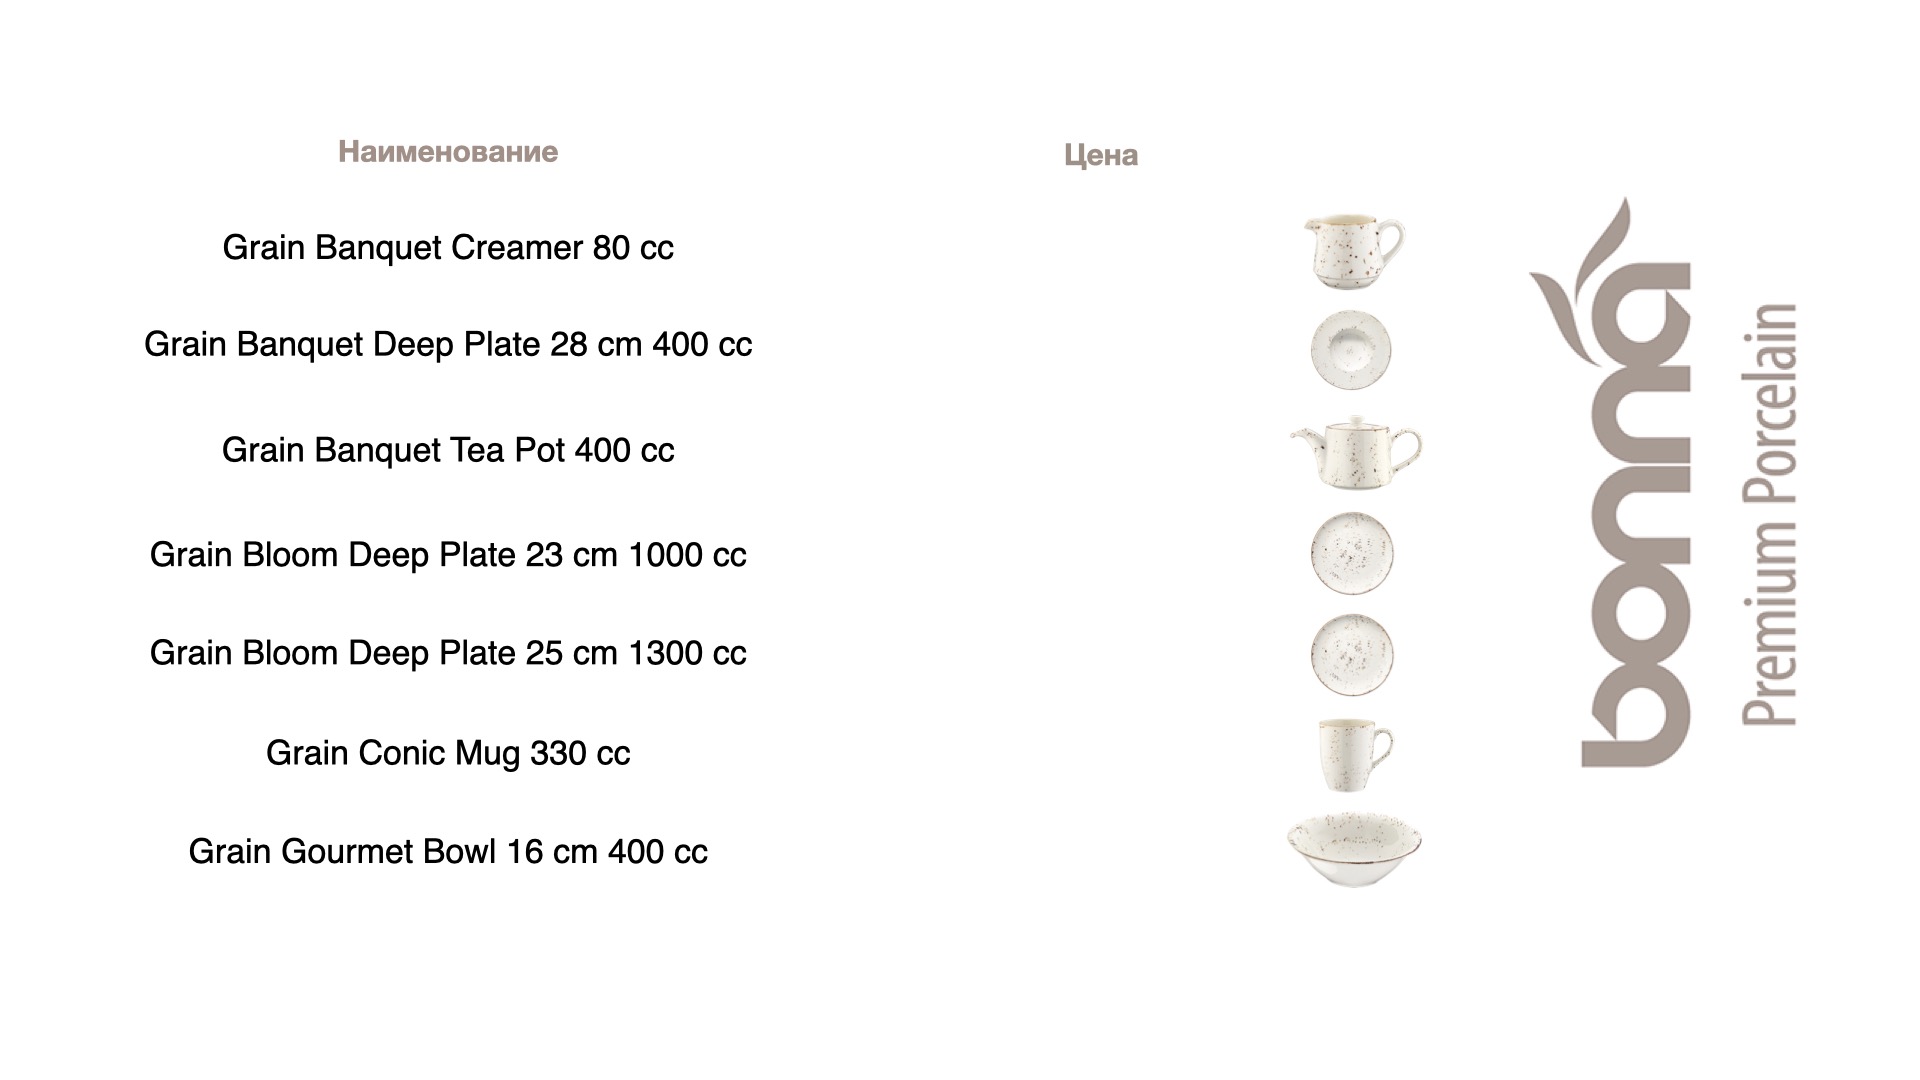Select Grain Gourmet Bowl 16 cm 400 cc
Viewport: 1920px width, 1080px height.
point(448,852)
